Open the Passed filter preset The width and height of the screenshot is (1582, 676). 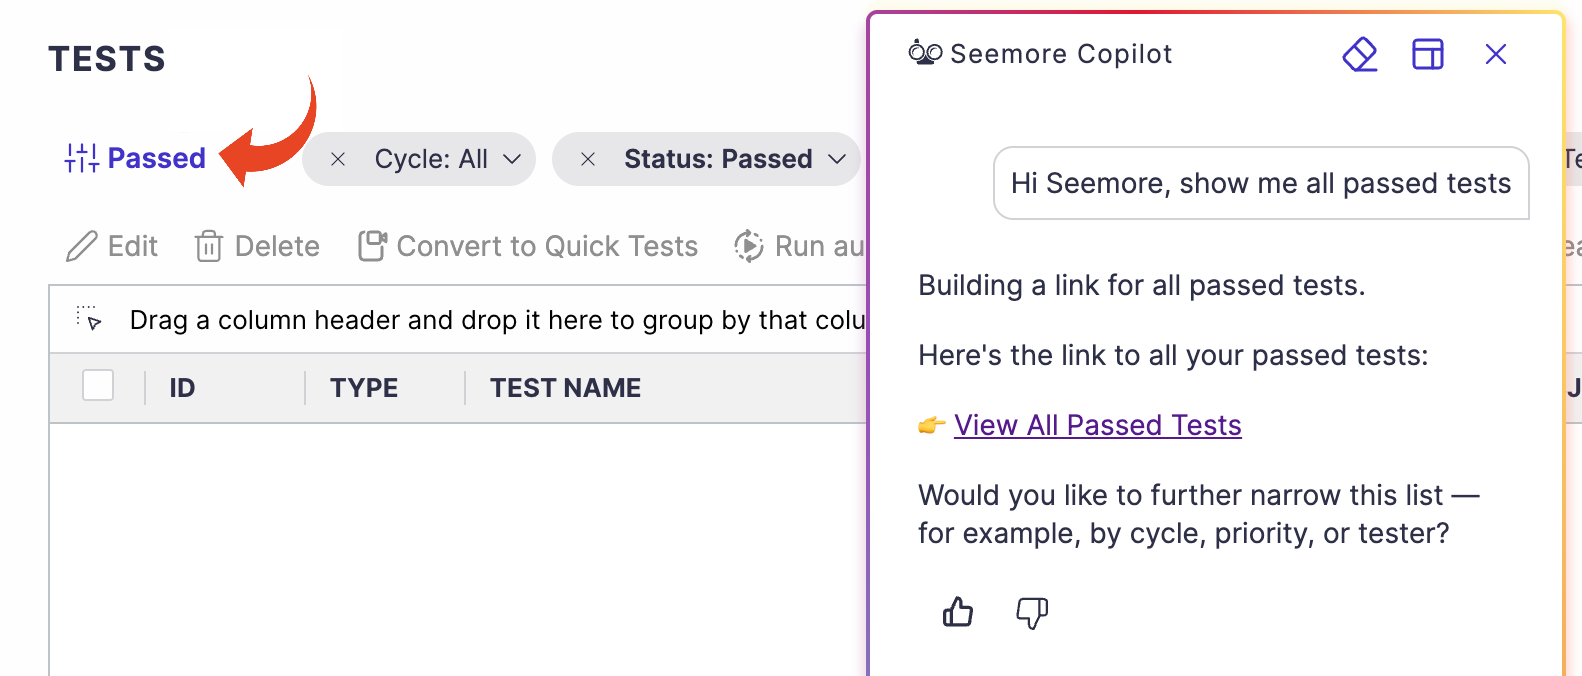pos(157,158)
